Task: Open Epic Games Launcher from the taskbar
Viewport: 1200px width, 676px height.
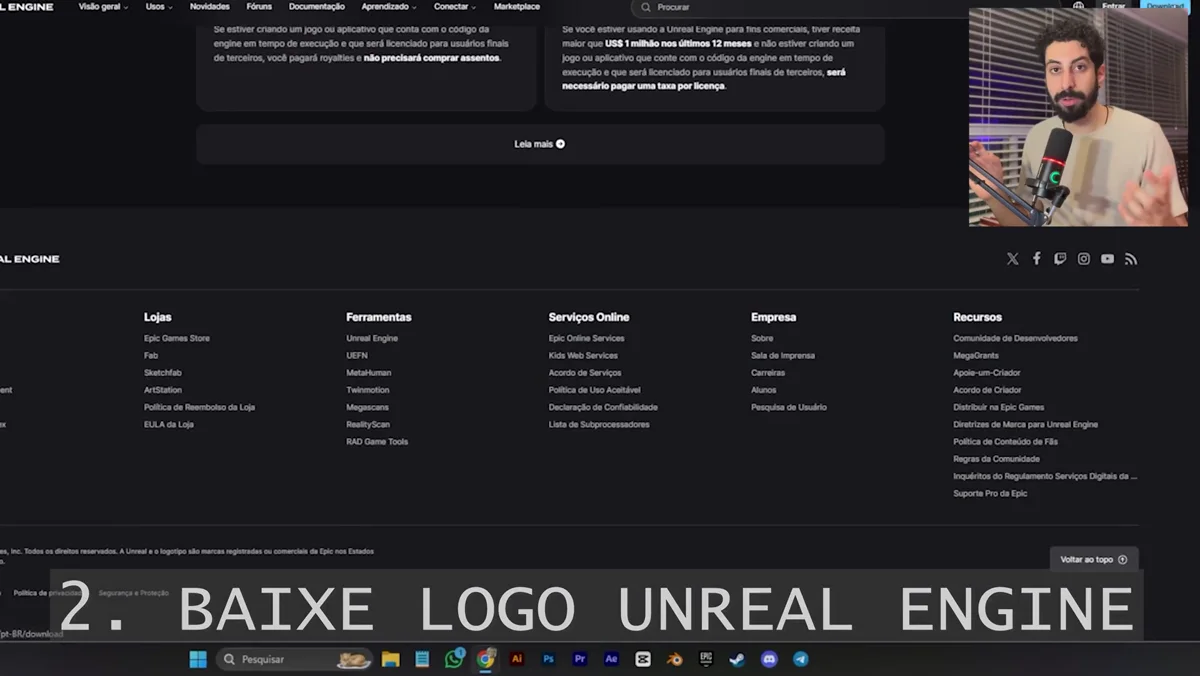Action: point(705,659)
